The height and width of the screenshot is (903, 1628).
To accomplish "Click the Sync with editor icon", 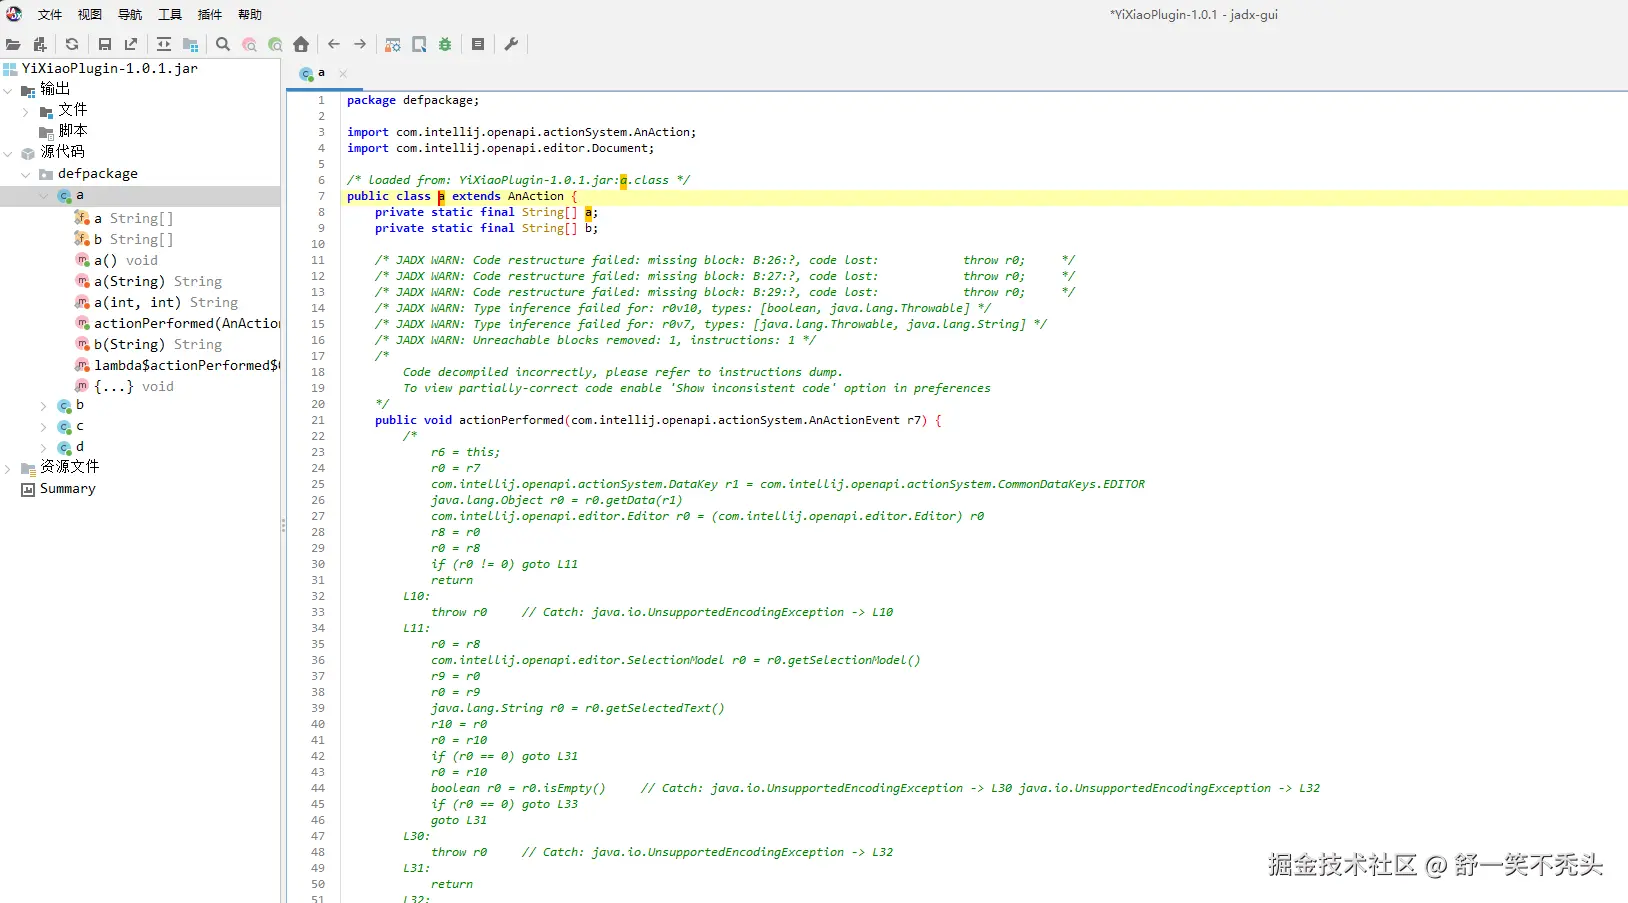I will tap(164, 44).
